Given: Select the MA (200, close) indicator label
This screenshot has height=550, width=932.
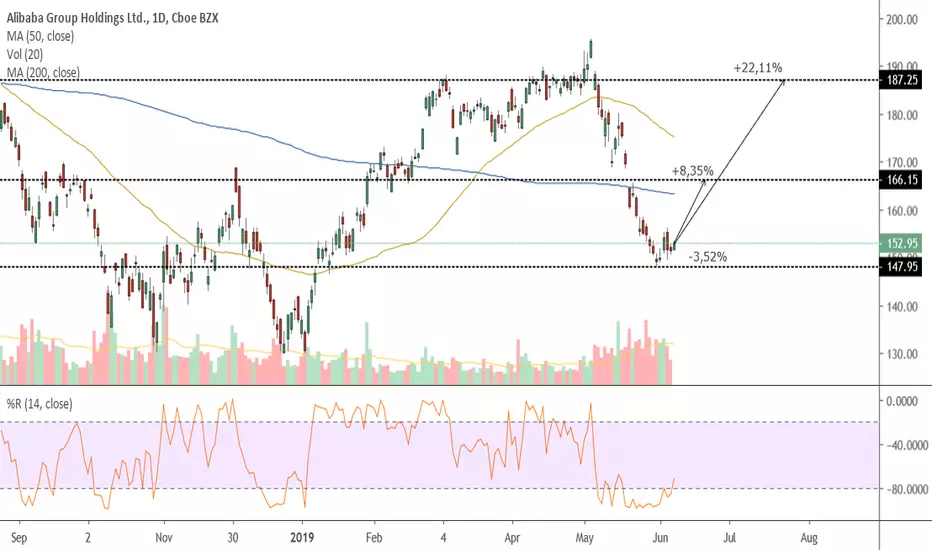Looking at the screenshot, I should tap(43, 73).
